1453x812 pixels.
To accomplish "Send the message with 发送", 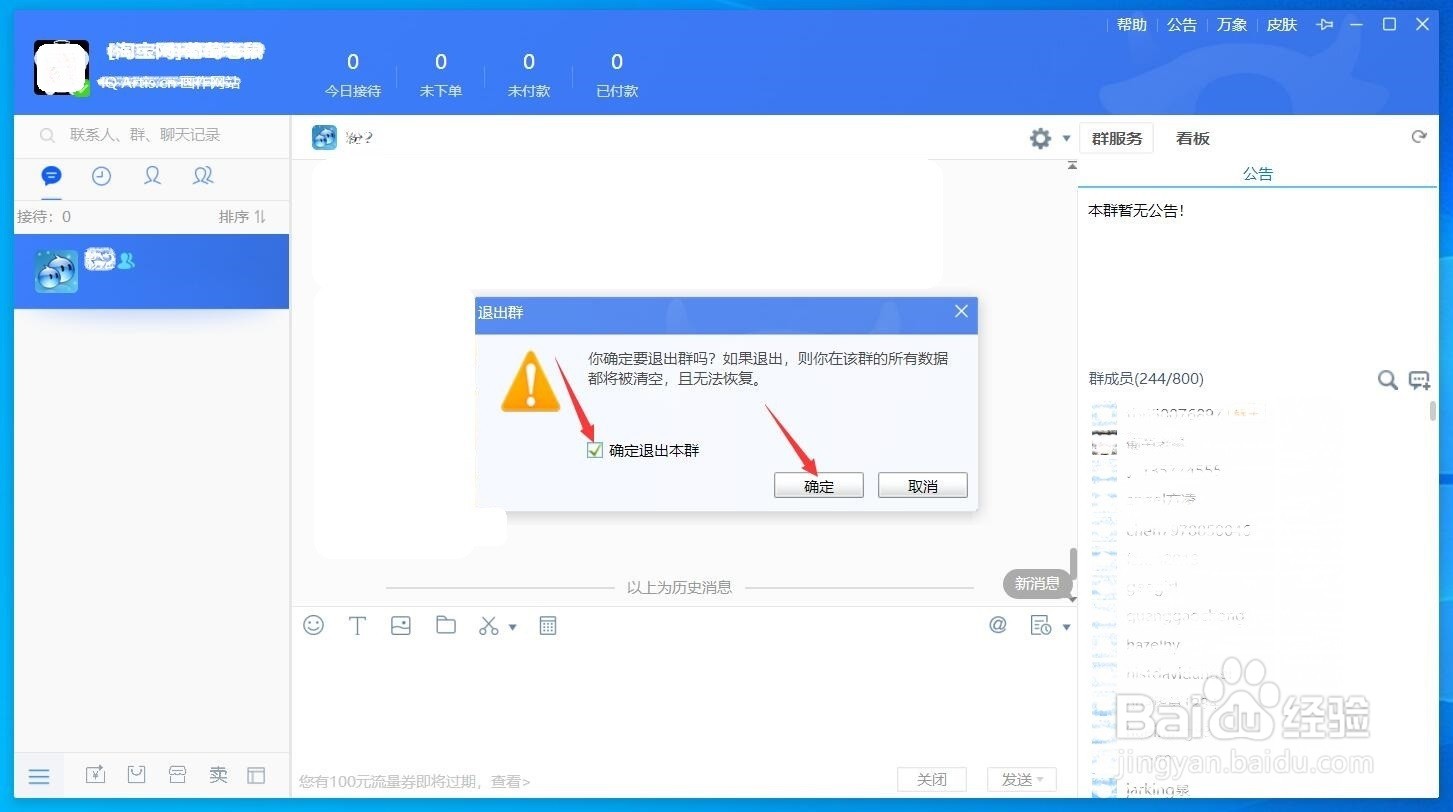I will click(x=1016, y=779).
